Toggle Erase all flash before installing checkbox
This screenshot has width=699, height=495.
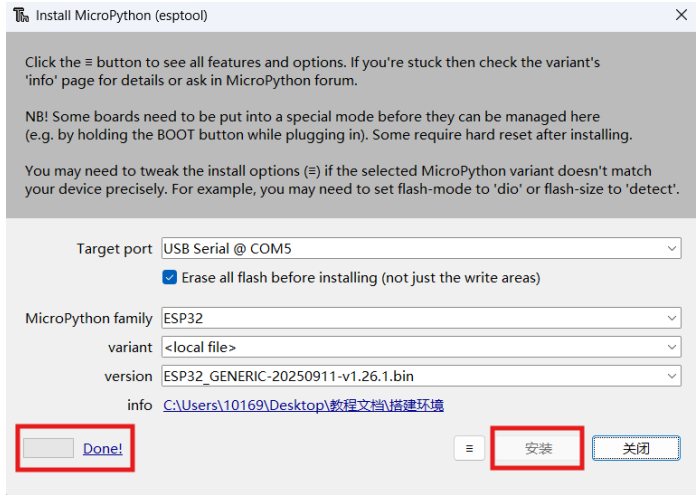coord(169,277)
